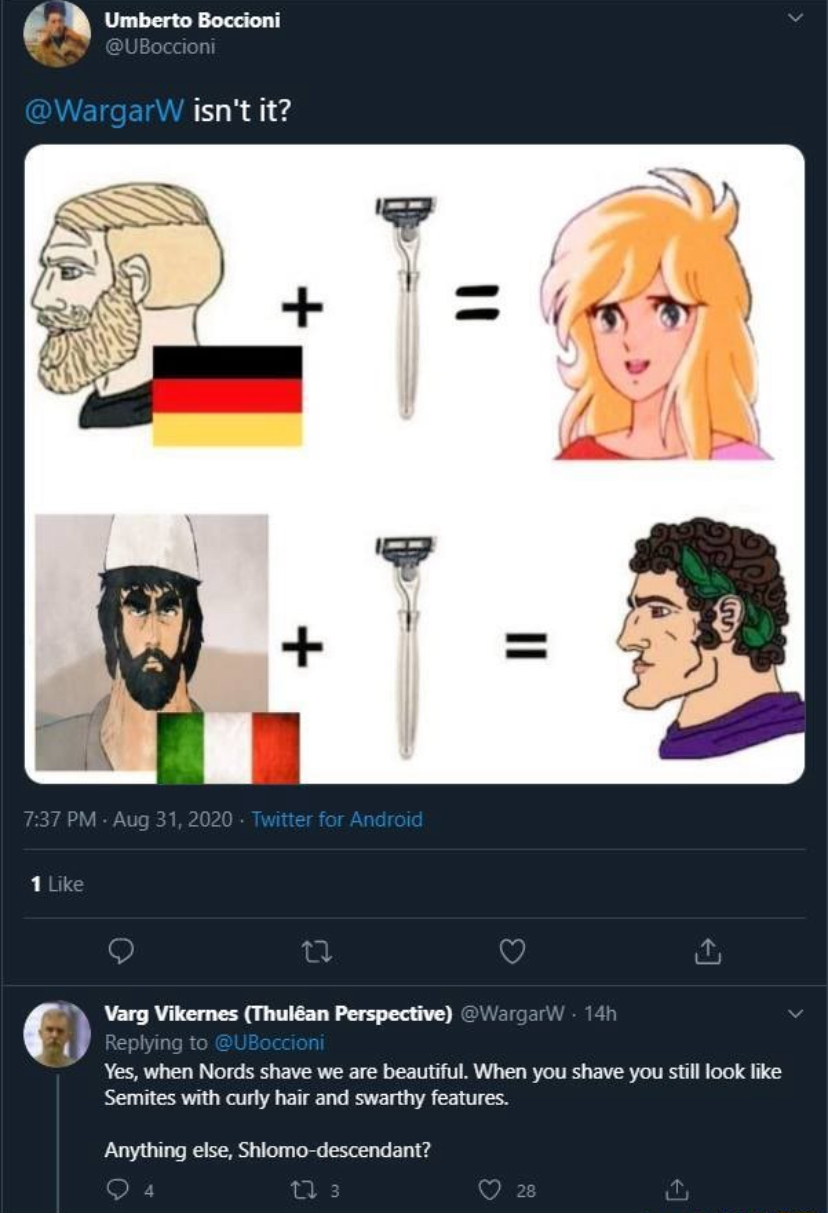View the 1 Like list

[x=57, y=884]
